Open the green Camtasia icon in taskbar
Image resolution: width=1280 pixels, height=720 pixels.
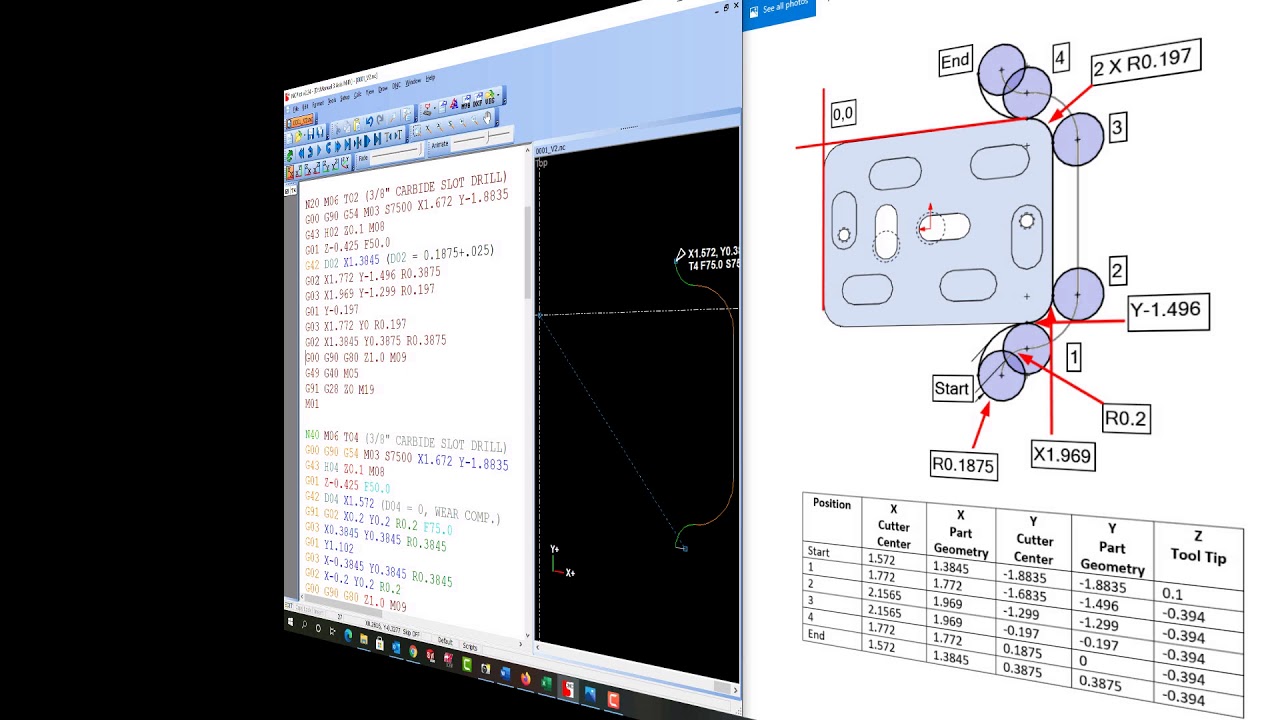click(x=467, y=665)
